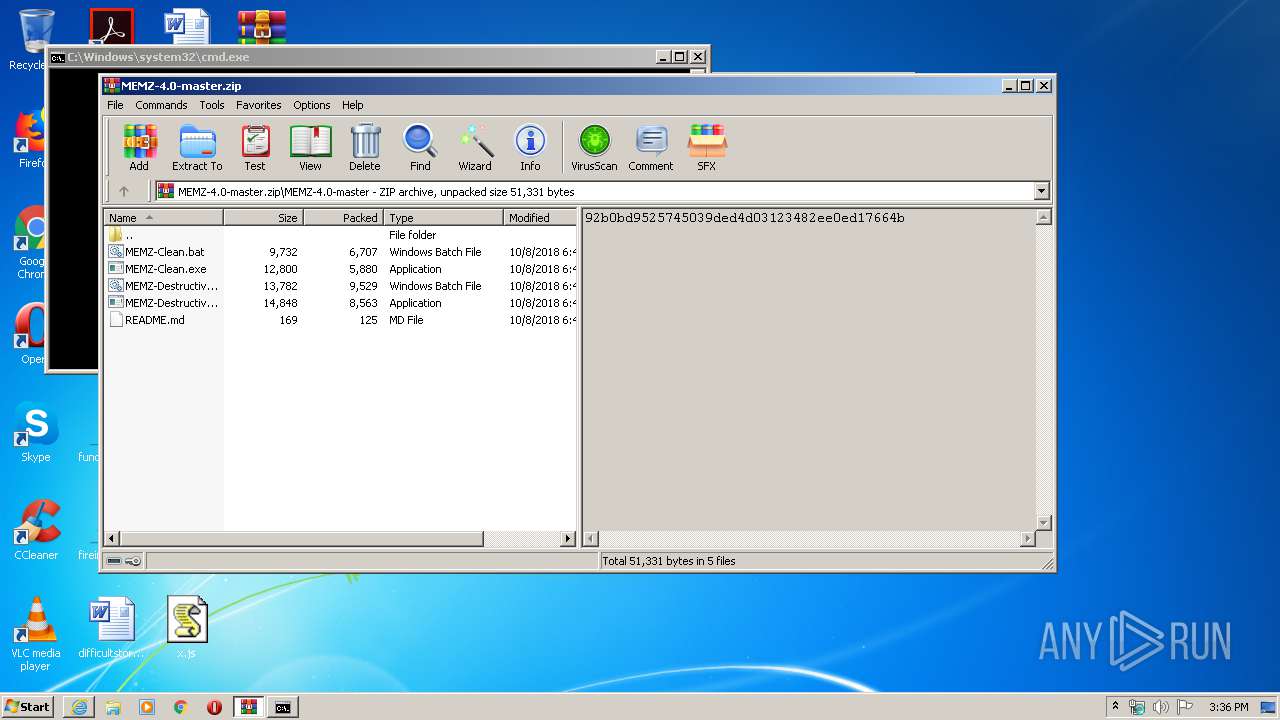Open Internet Explorer from taskbar
Viewport: 1280px width, 720px height.
coord(79,707)
